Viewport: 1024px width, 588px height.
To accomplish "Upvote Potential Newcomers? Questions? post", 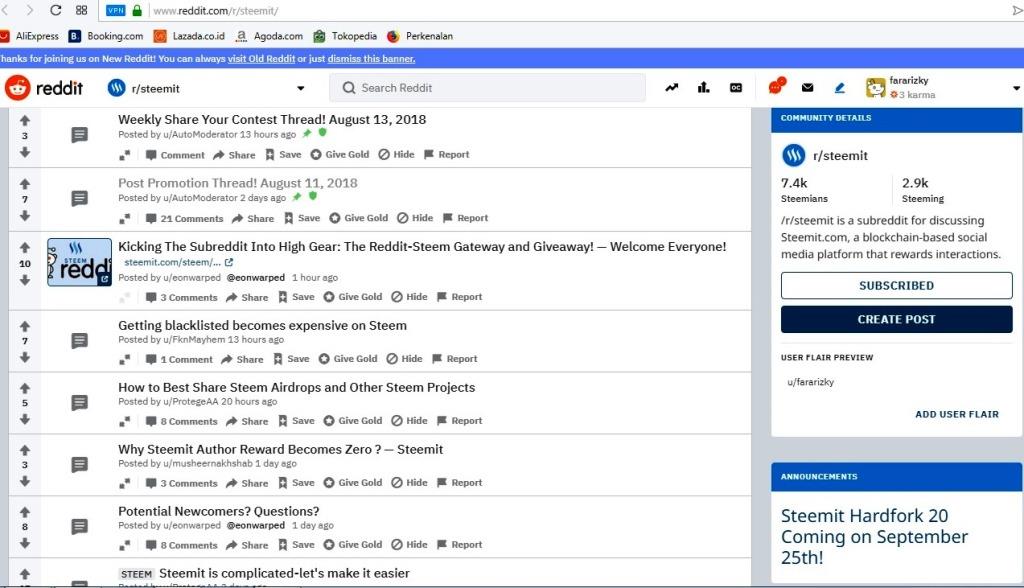I will (x=25, y=512).
